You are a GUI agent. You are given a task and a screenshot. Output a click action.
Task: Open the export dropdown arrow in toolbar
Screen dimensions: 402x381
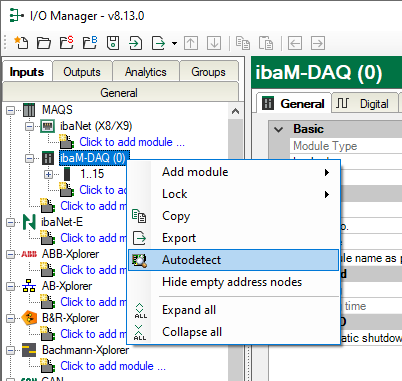[174, 43]
